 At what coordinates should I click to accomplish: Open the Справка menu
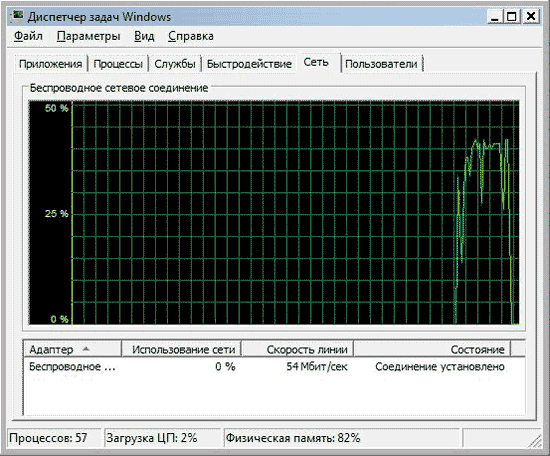tap(191, 36)
